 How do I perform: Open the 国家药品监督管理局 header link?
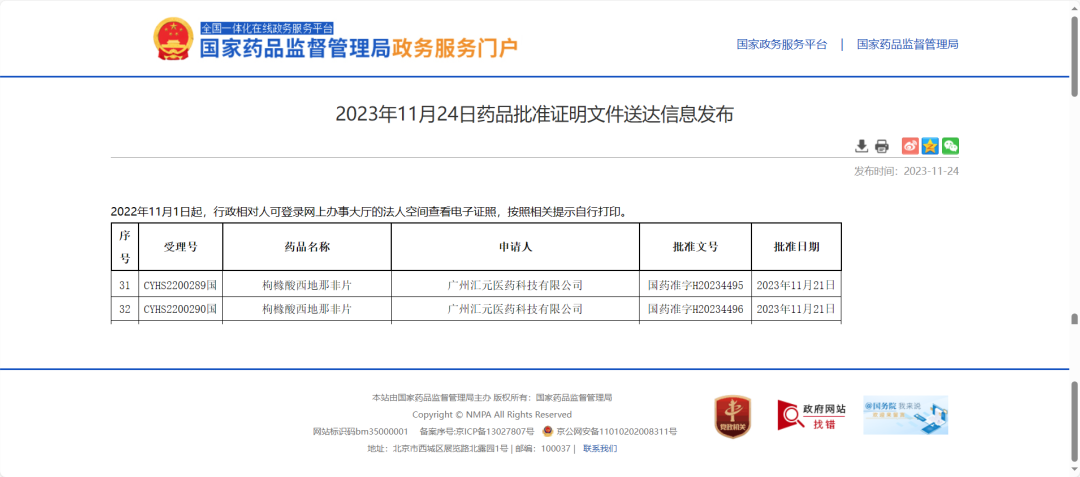907,44
